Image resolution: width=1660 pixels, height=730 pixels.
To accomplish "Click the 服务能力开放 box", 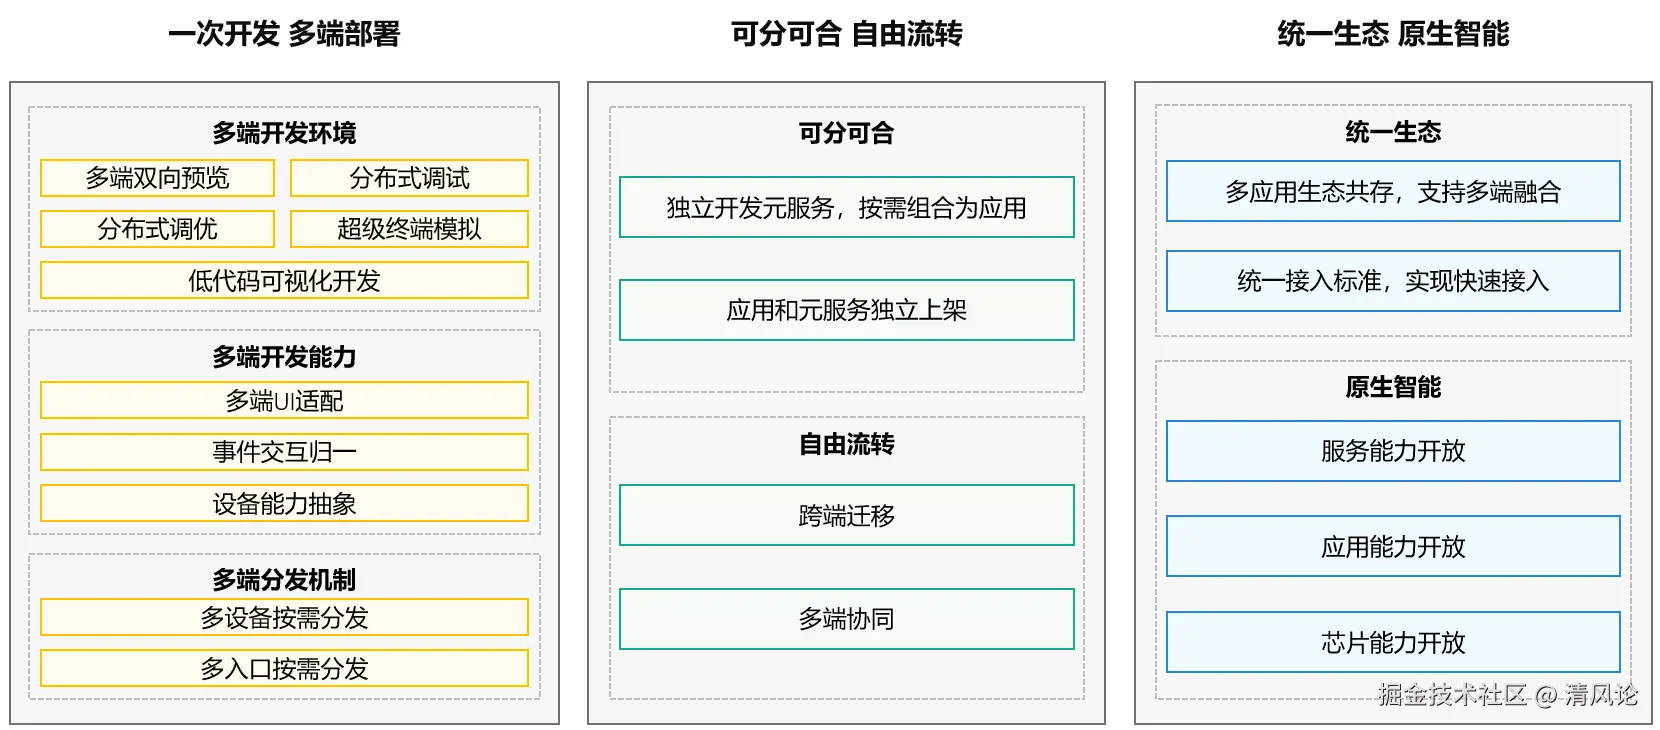I will click(x=1393, y=451).
